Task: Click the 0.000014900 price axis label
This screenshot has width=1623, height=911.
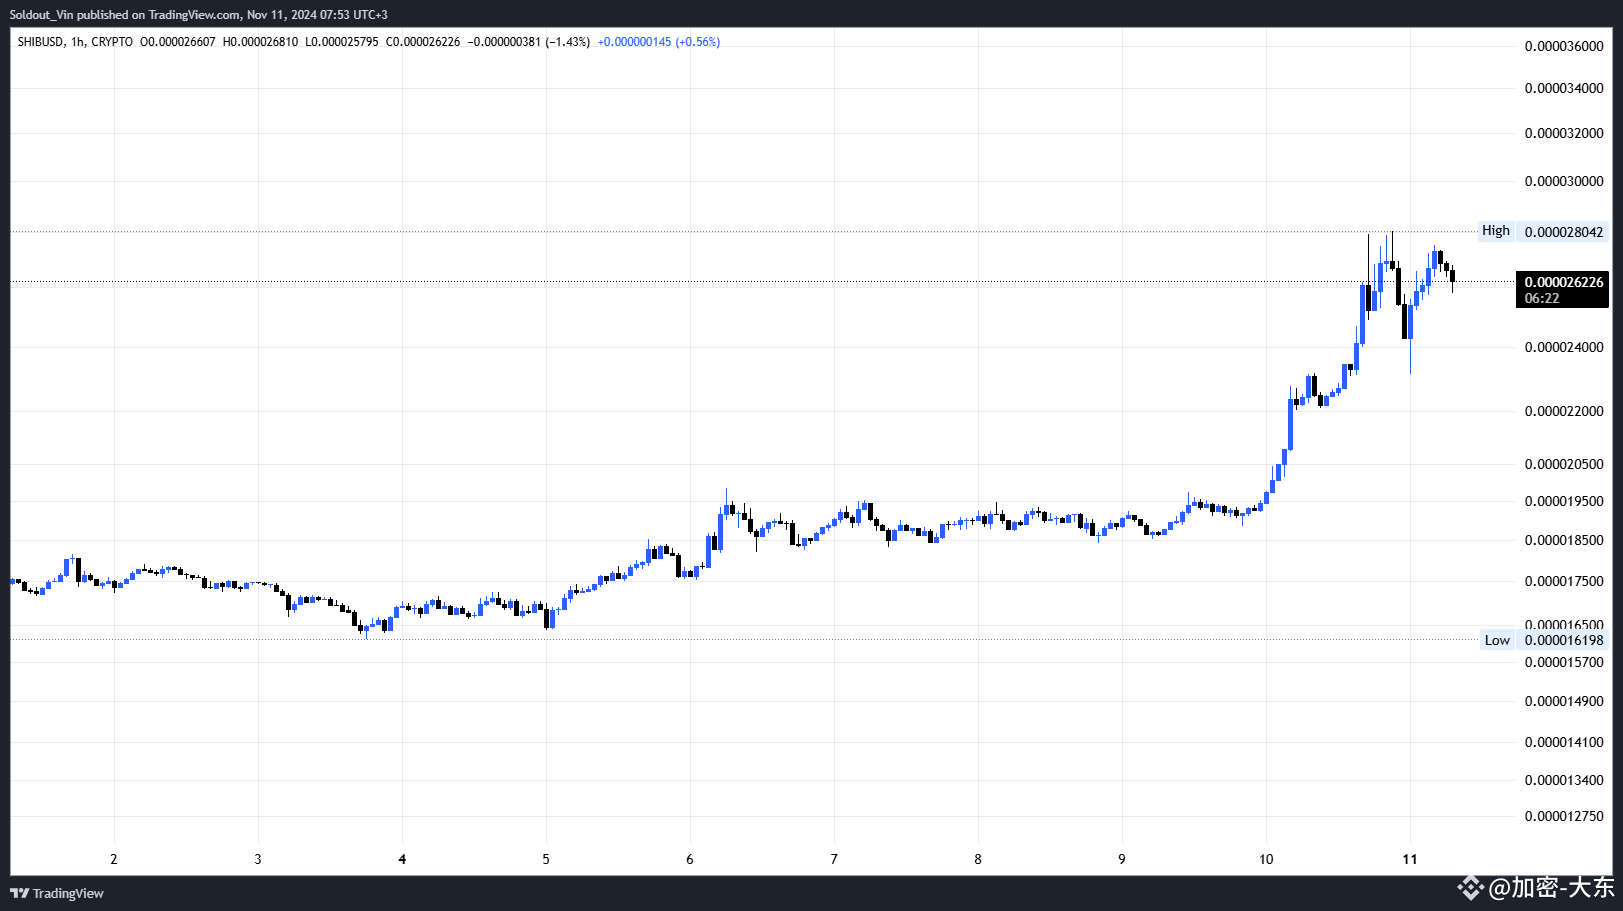Action: pos(1564,701)
